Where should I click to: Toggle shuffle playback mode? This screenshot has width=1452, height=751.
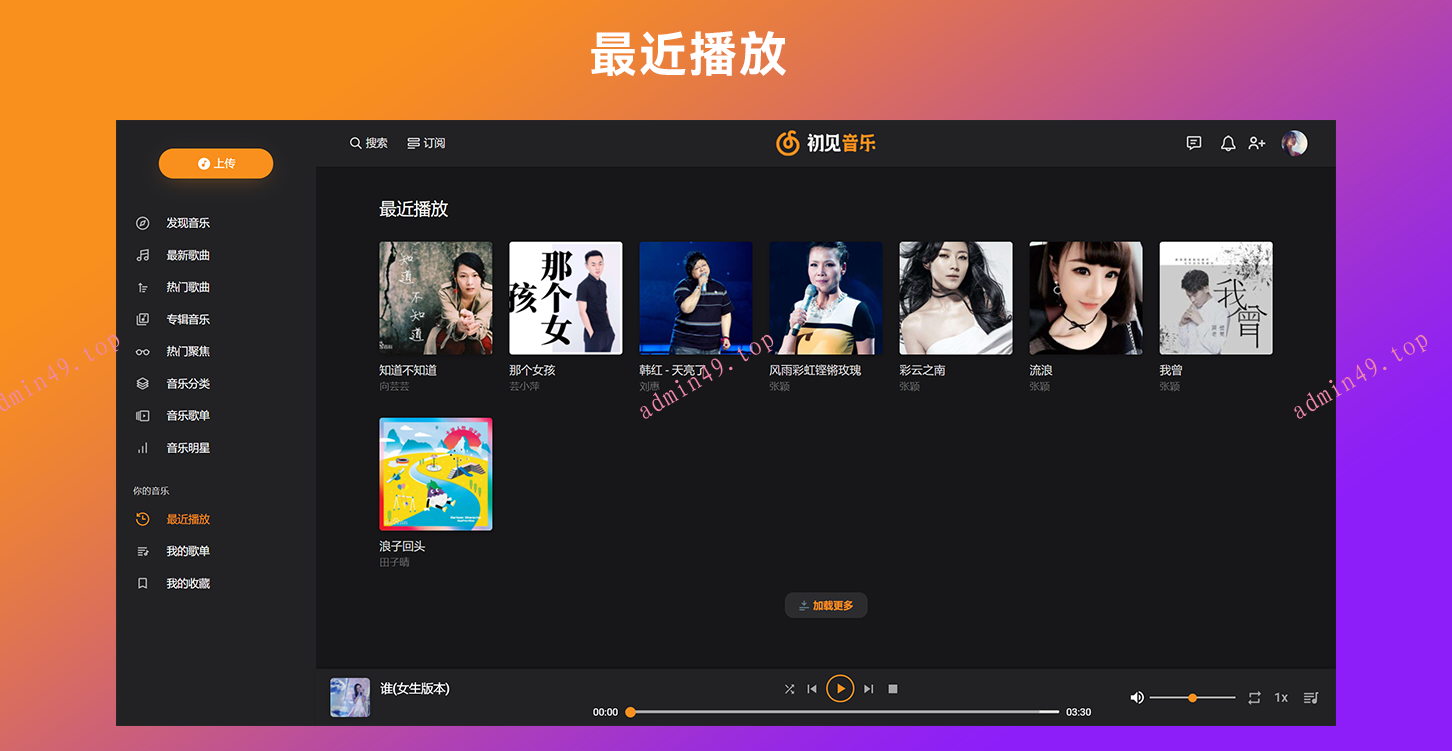pos(789,689)
